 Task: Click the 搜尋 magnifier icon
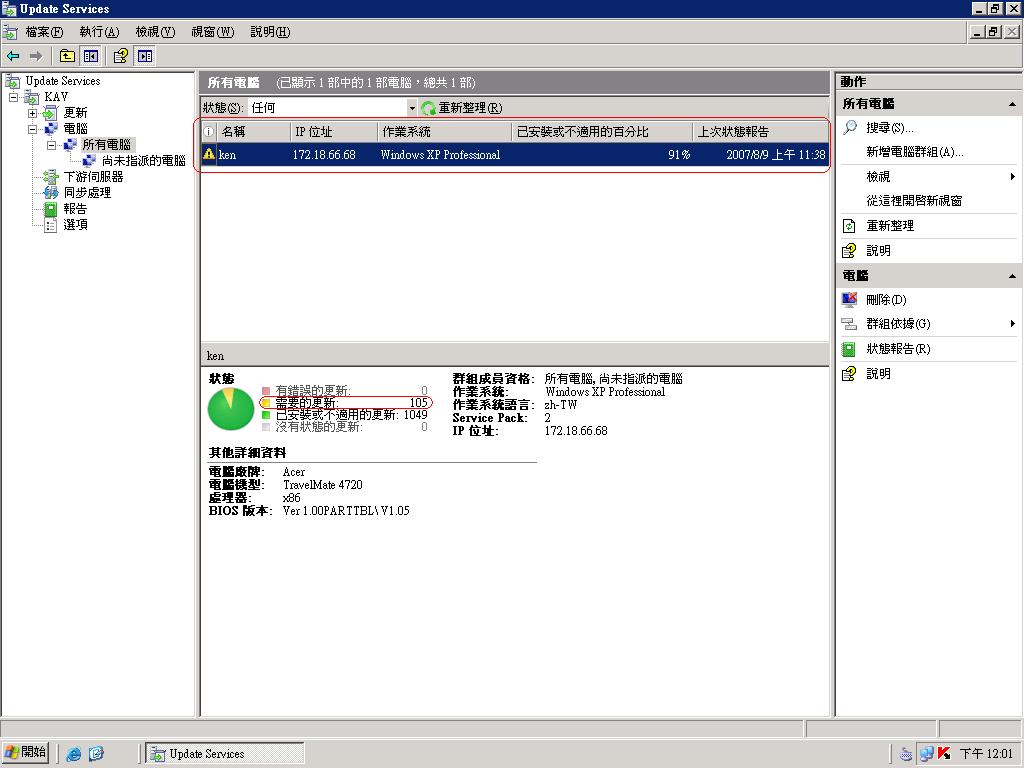[x=850, y=127]
